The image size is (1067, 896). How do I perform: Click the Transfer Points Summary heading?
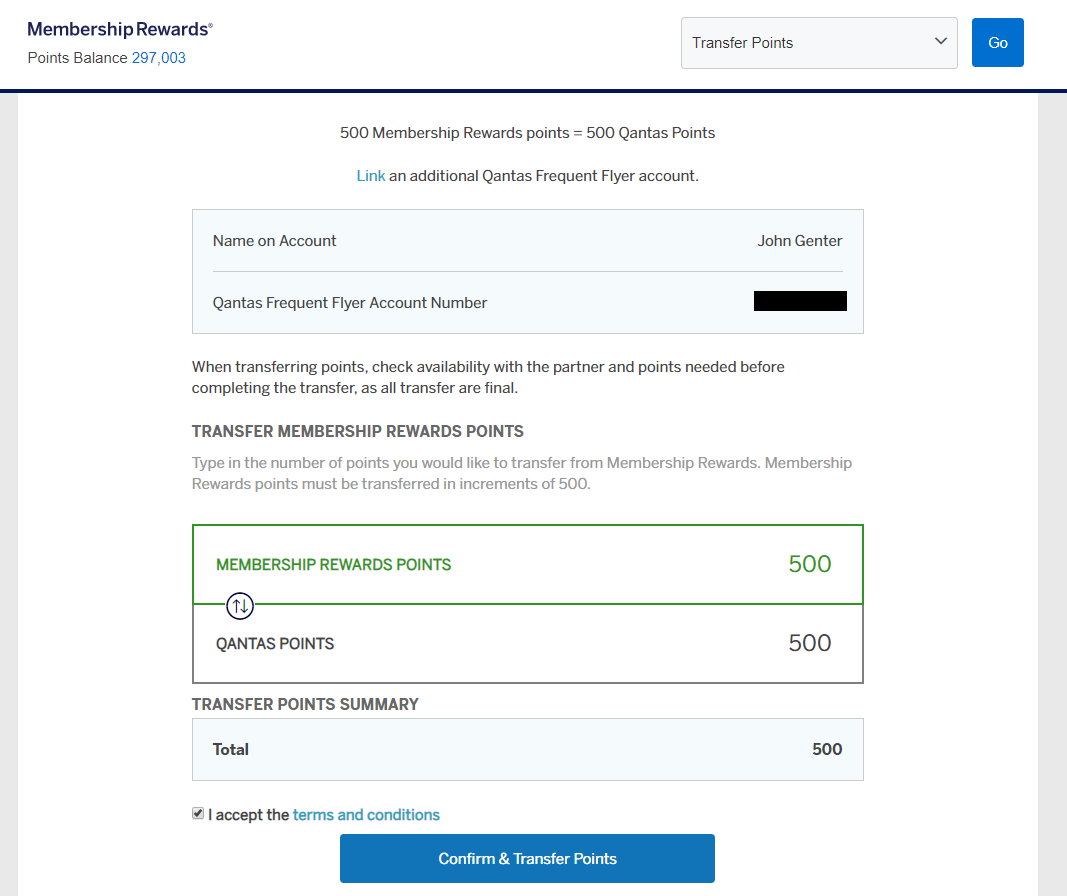[305, 704]
